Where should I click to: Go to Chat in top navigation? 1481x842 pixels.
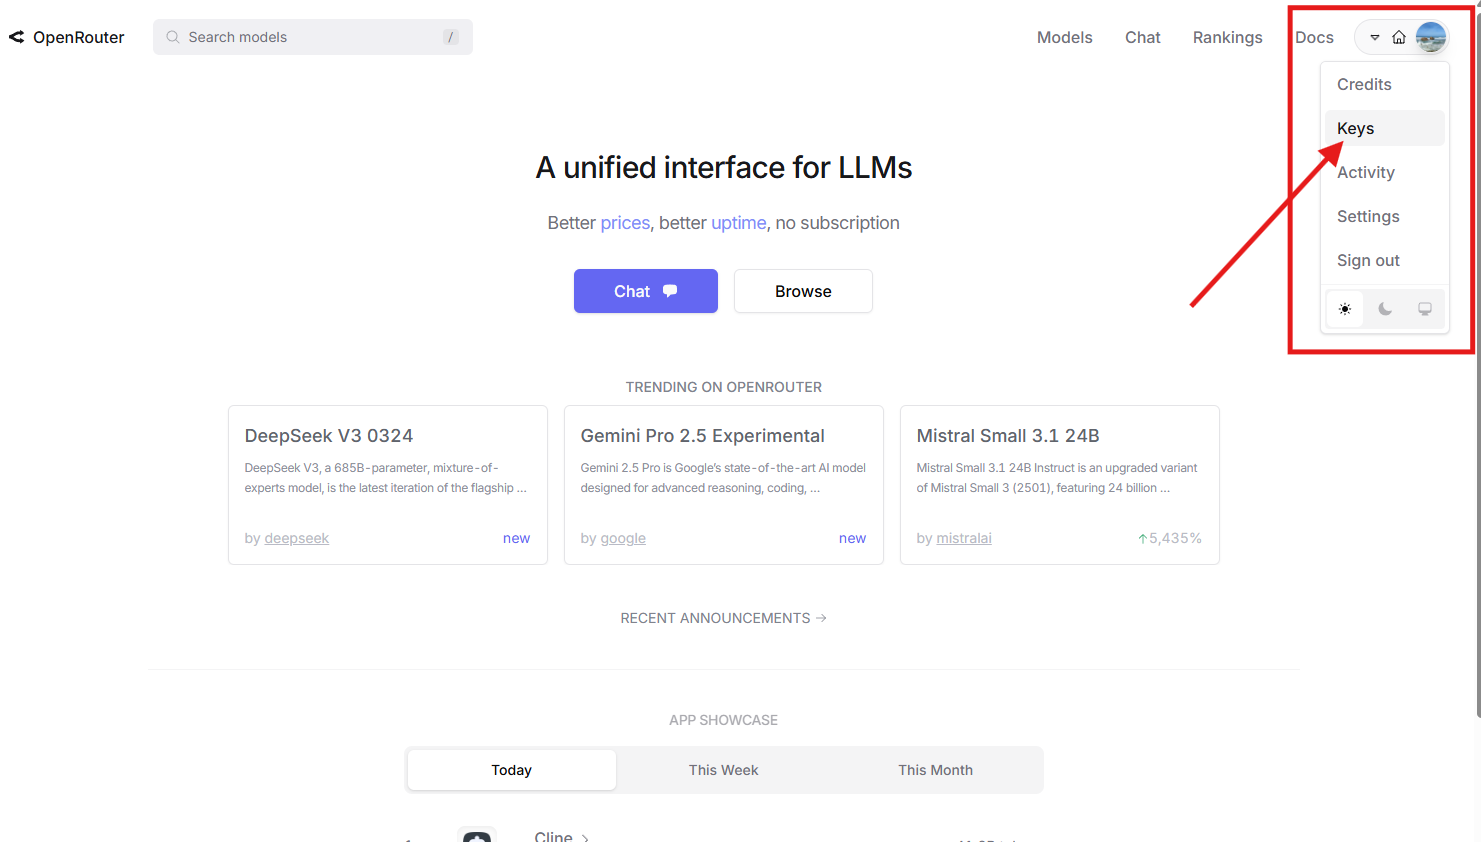[1142, 37]
